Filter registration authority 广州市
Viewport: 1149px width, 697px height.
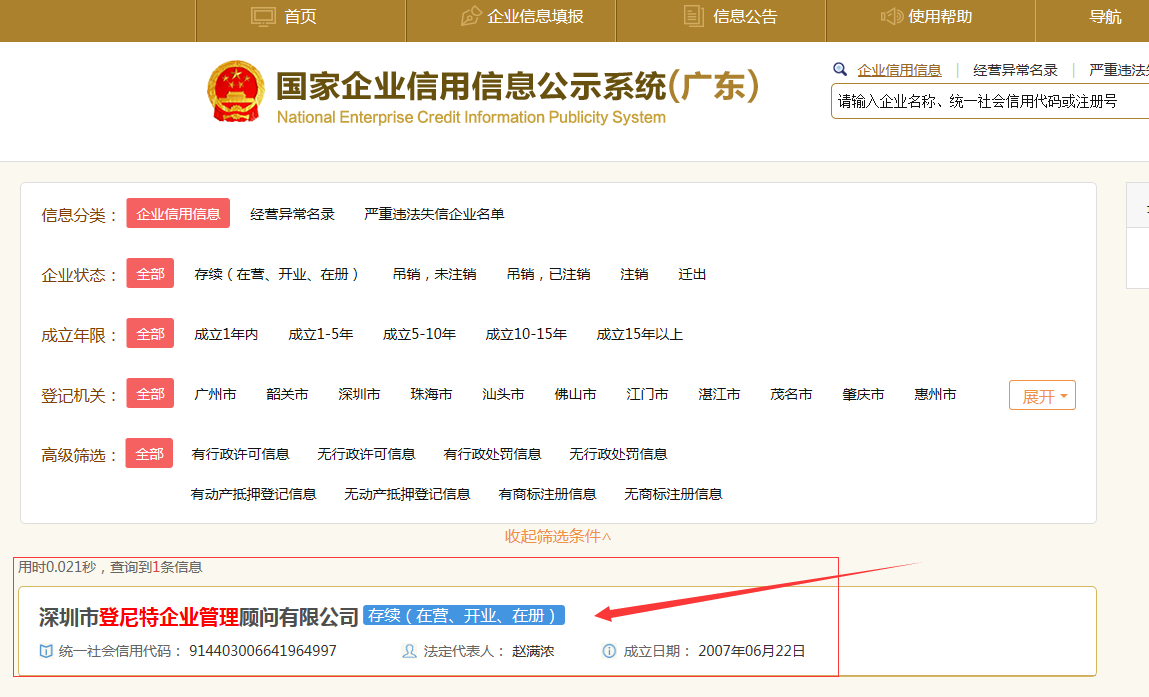(x=215, y=394)
